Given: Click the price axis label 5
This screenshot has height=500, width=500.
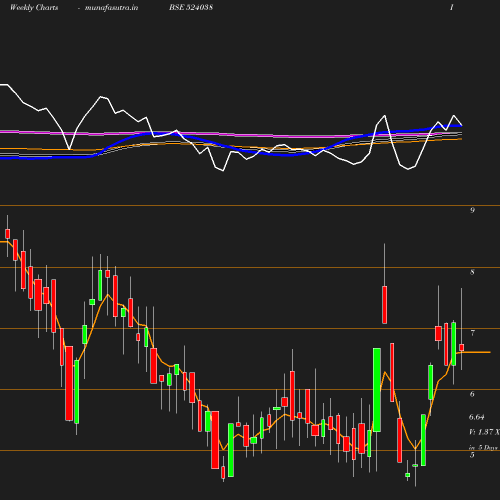Looking at the screenshot, I should pyautogui.click(x=472, y=455).
